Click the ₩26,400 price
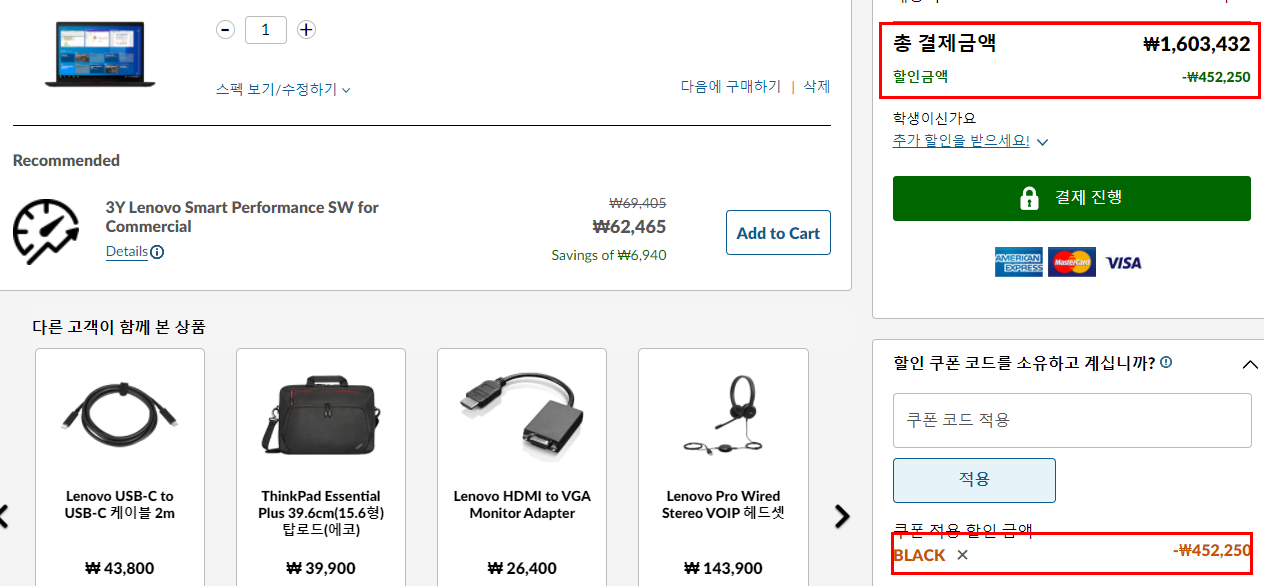Image resolution: width=1264 pixels, height=586 pixels. point(522,569)
